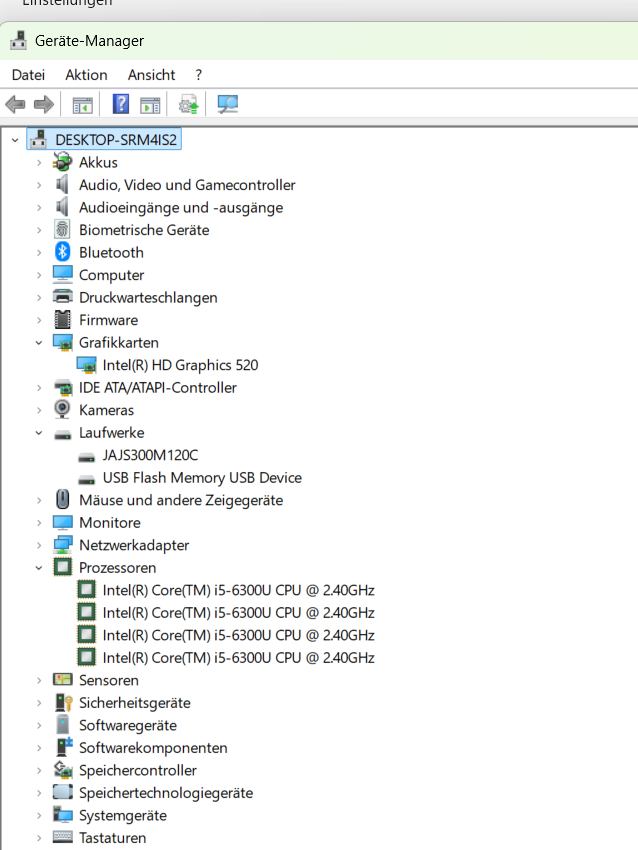Viewport: 638px width, 850px height.
Task: Expand the Akkus category
Action: coord(39,162)
